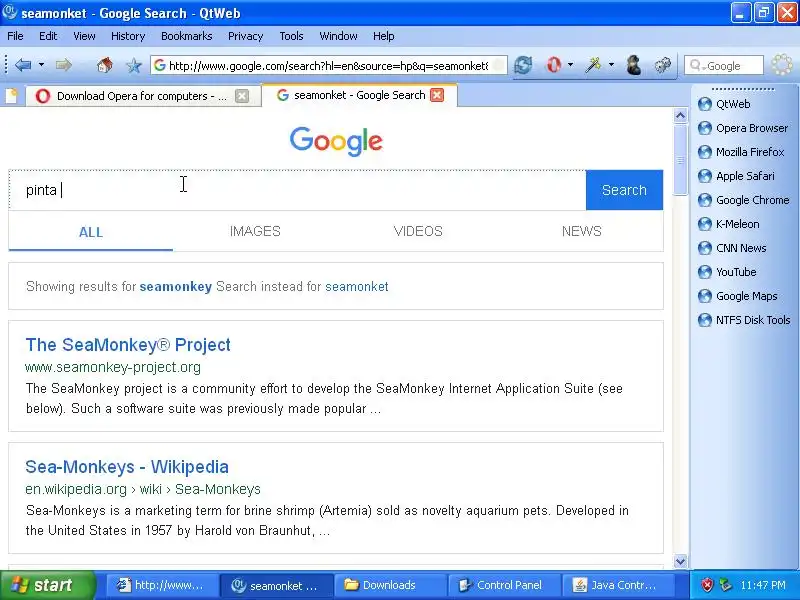Open Google Maps sidebar bookmark
The height and width of the screenshot is (600, 800).
click(x=737, y=296)
